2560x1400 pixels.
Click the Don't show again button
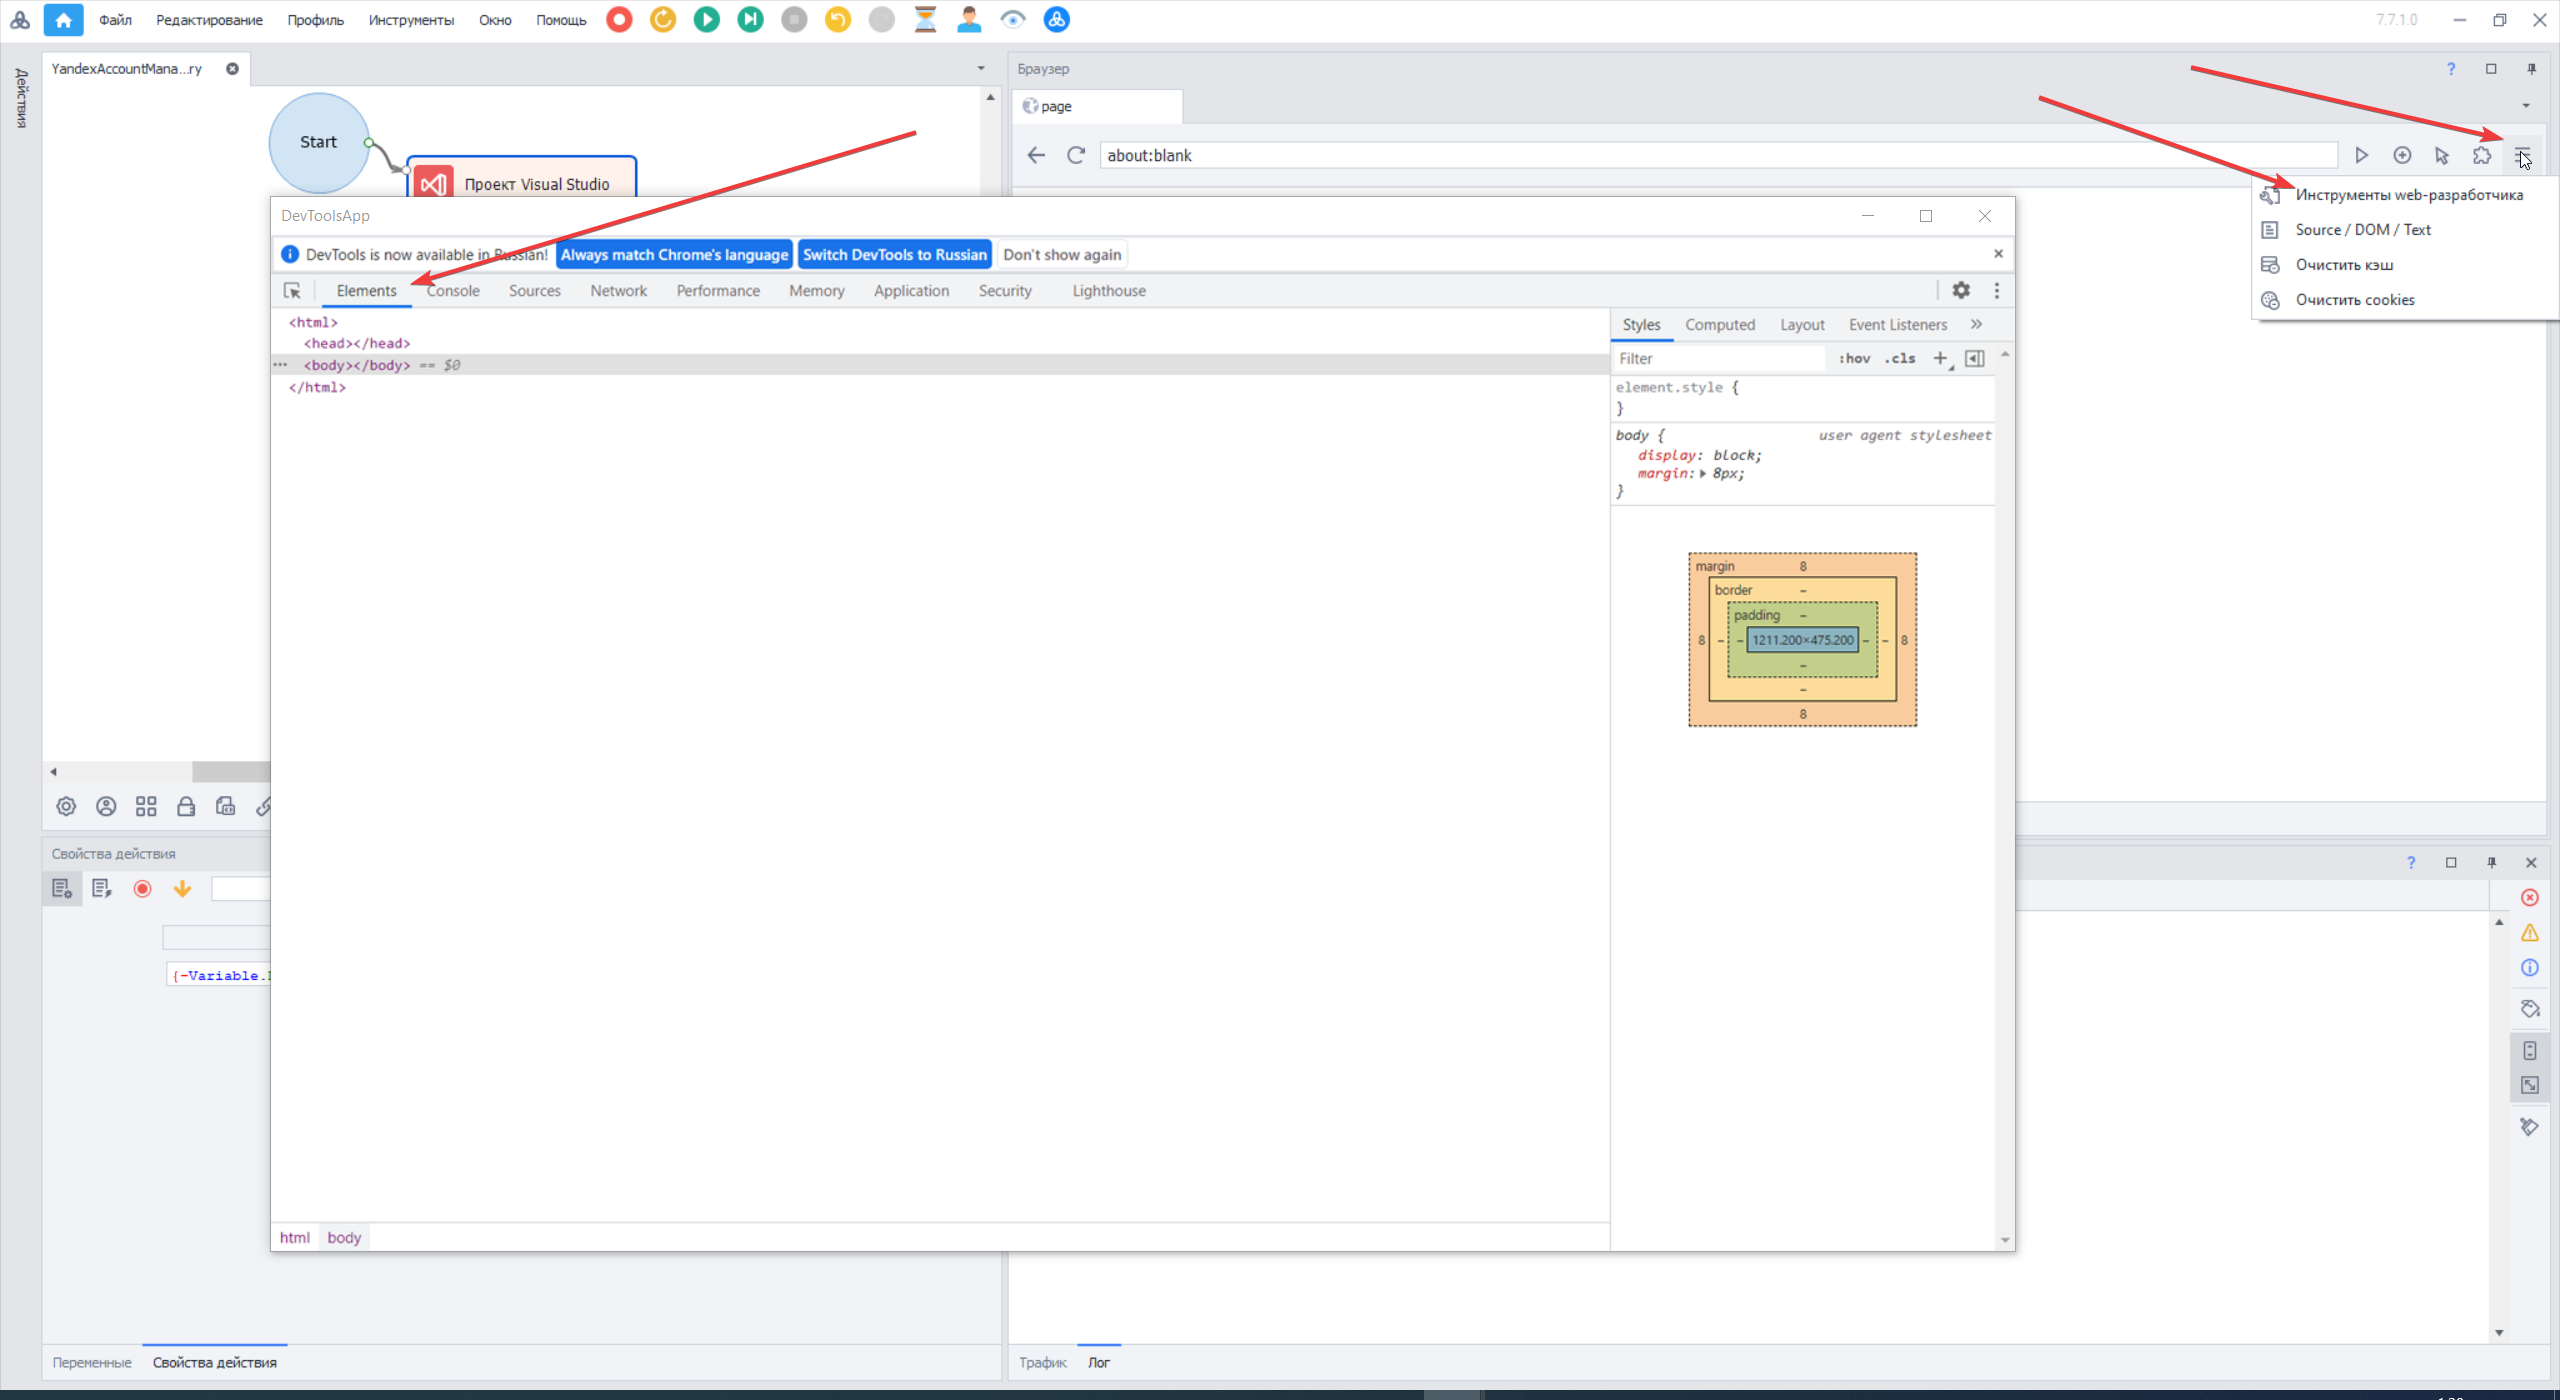tap(1062, 255)
